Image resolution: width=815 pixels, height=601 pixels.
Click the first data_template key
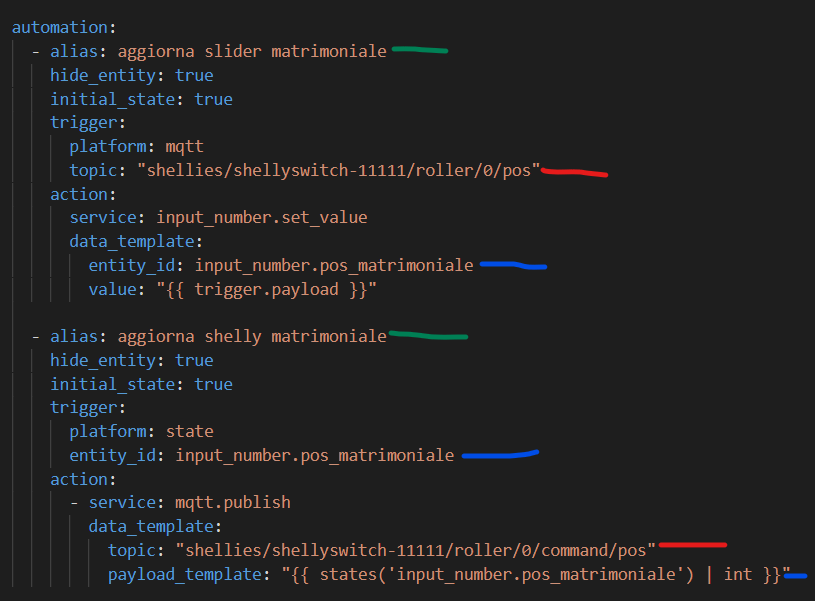click(x=132, y=242)
